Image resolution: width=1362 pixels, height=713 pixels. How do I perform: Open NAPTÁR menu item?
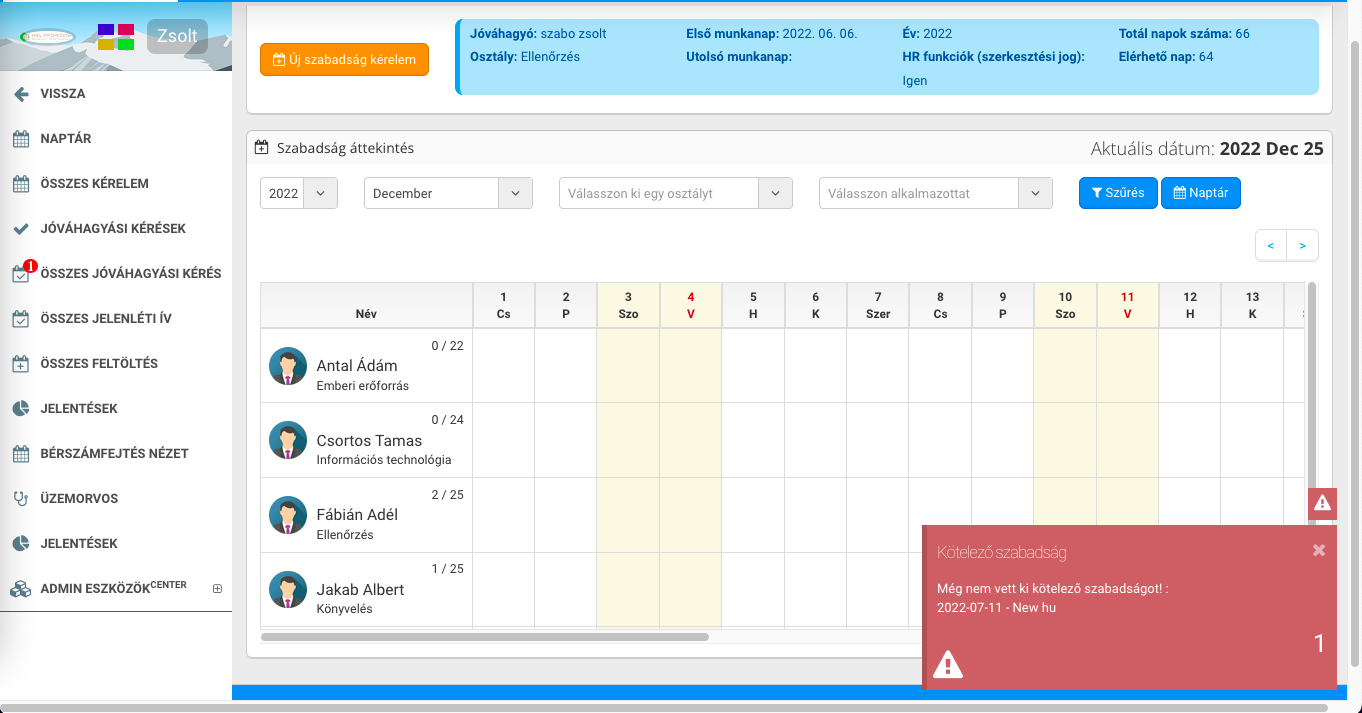point(116,139)
